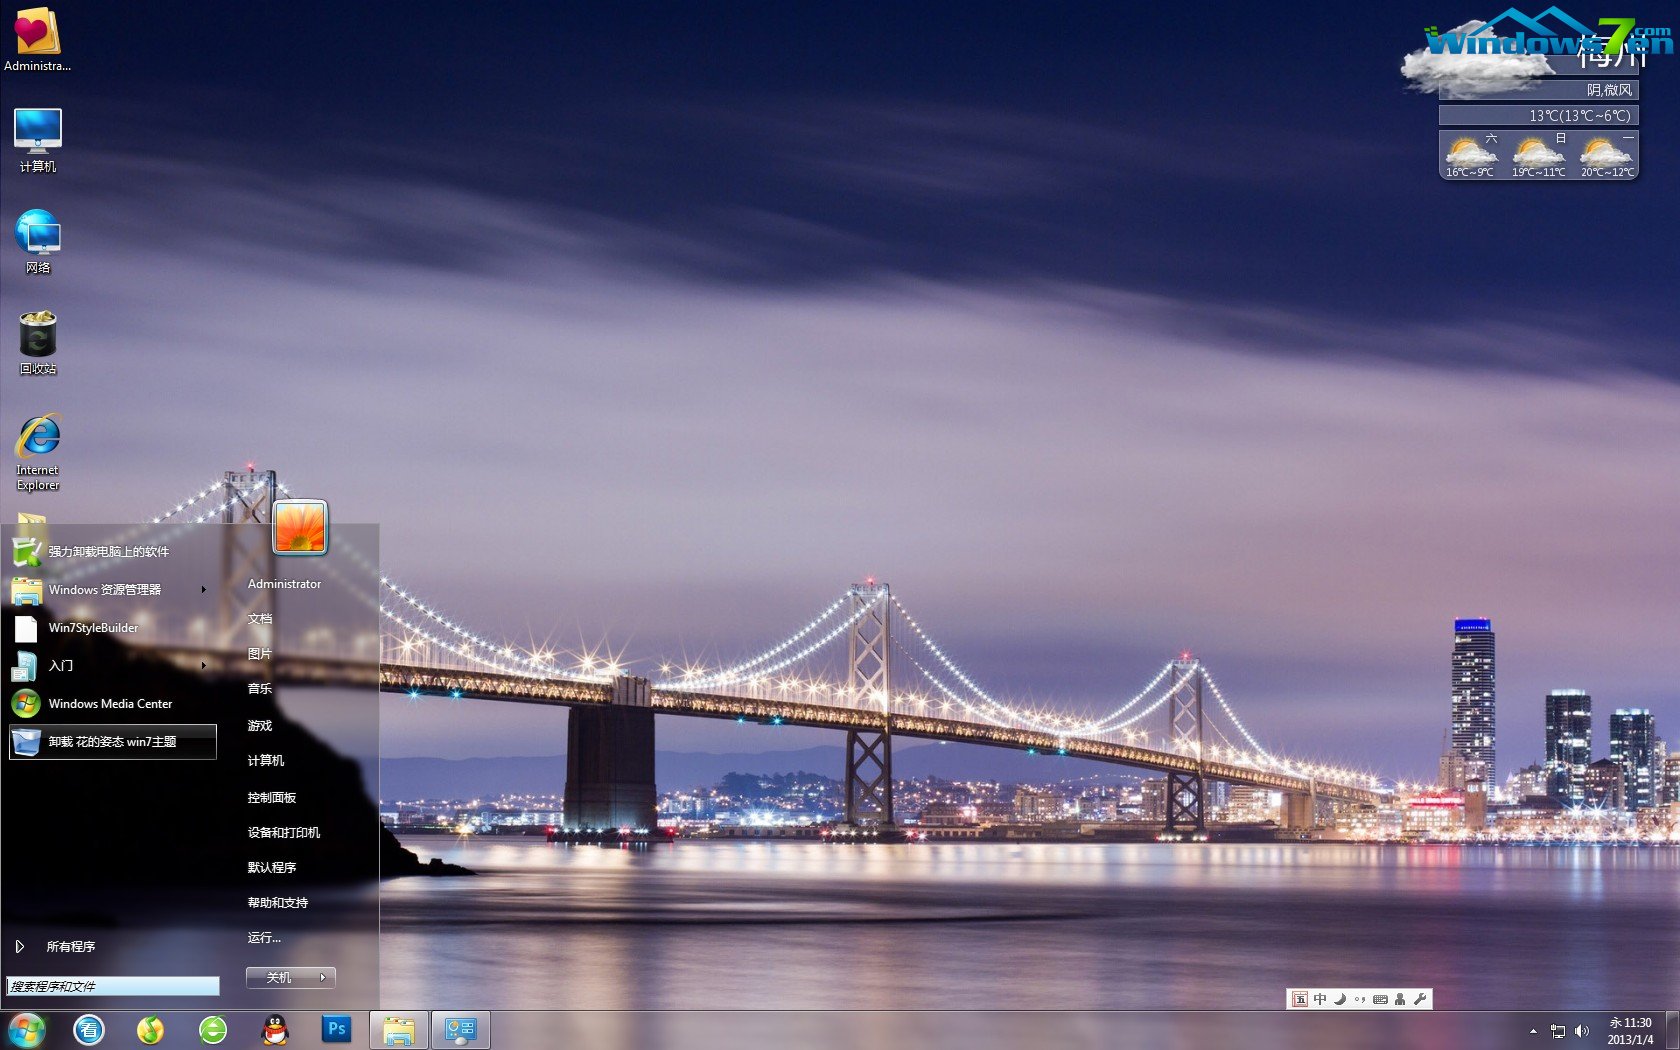1680x1050 pixels.
Task: Open Photoshop from the taskbar
Action: tap(337, 1029)
